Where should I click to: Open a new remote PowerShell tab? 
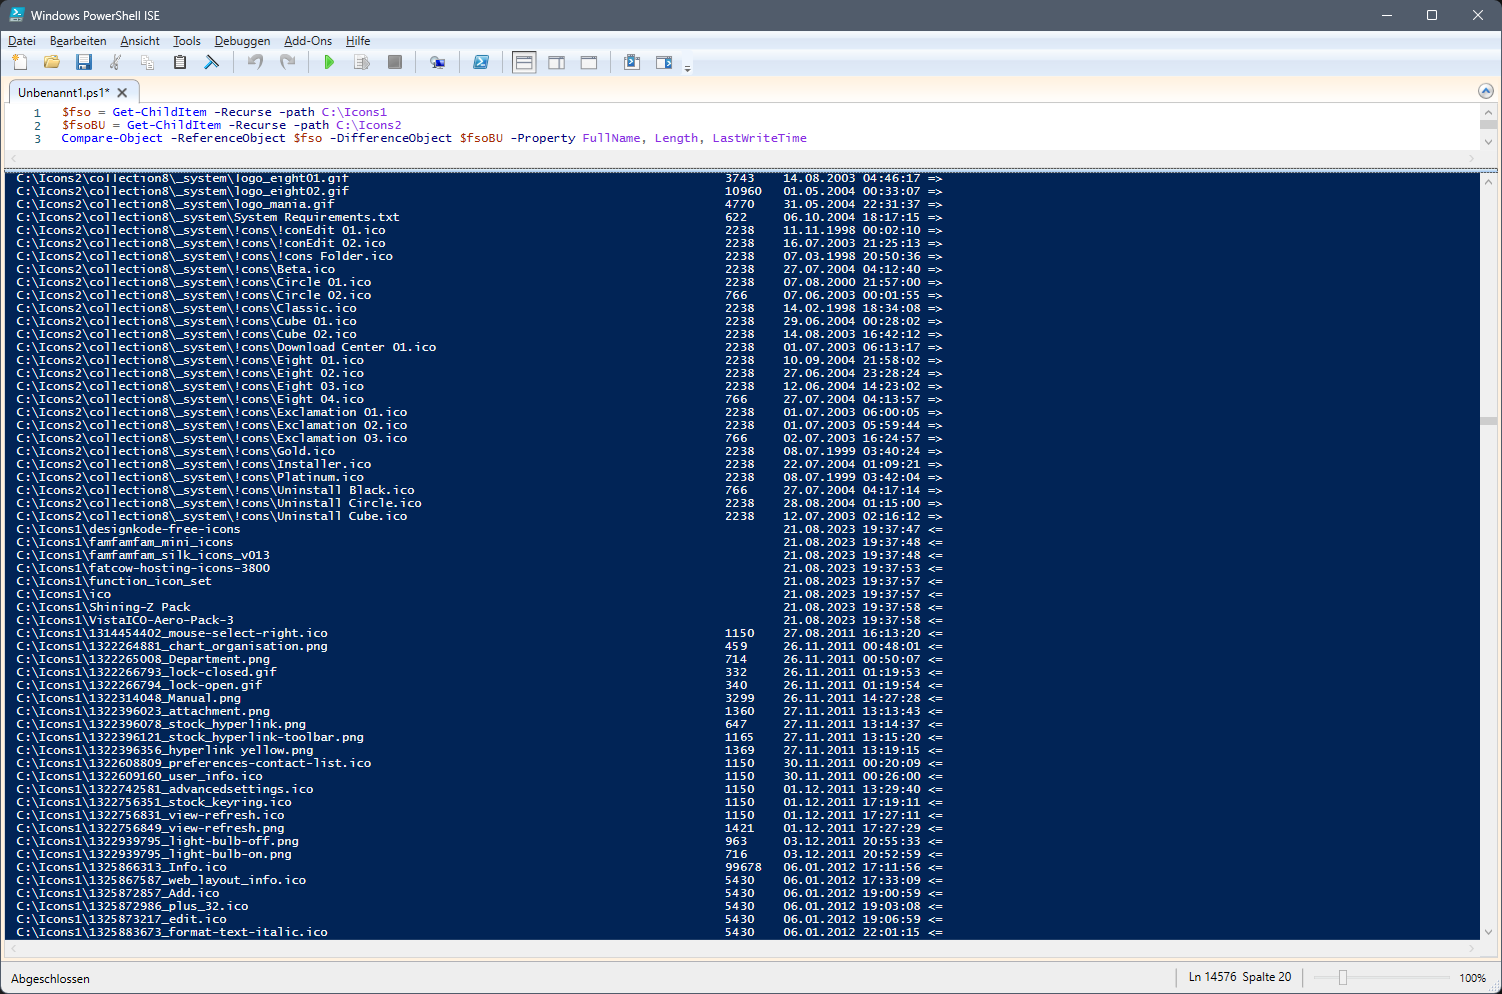tap(437, 62)
